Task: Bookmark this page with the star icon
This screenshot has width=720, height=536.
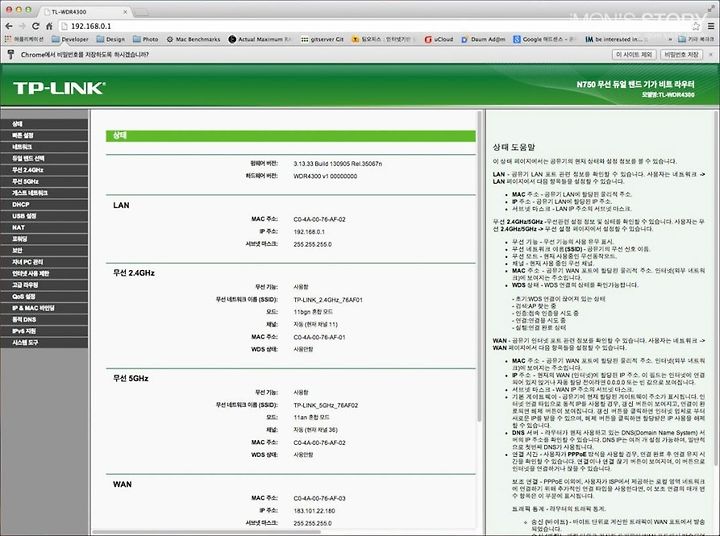Action: pyautogui.click(x=696, y=26)
